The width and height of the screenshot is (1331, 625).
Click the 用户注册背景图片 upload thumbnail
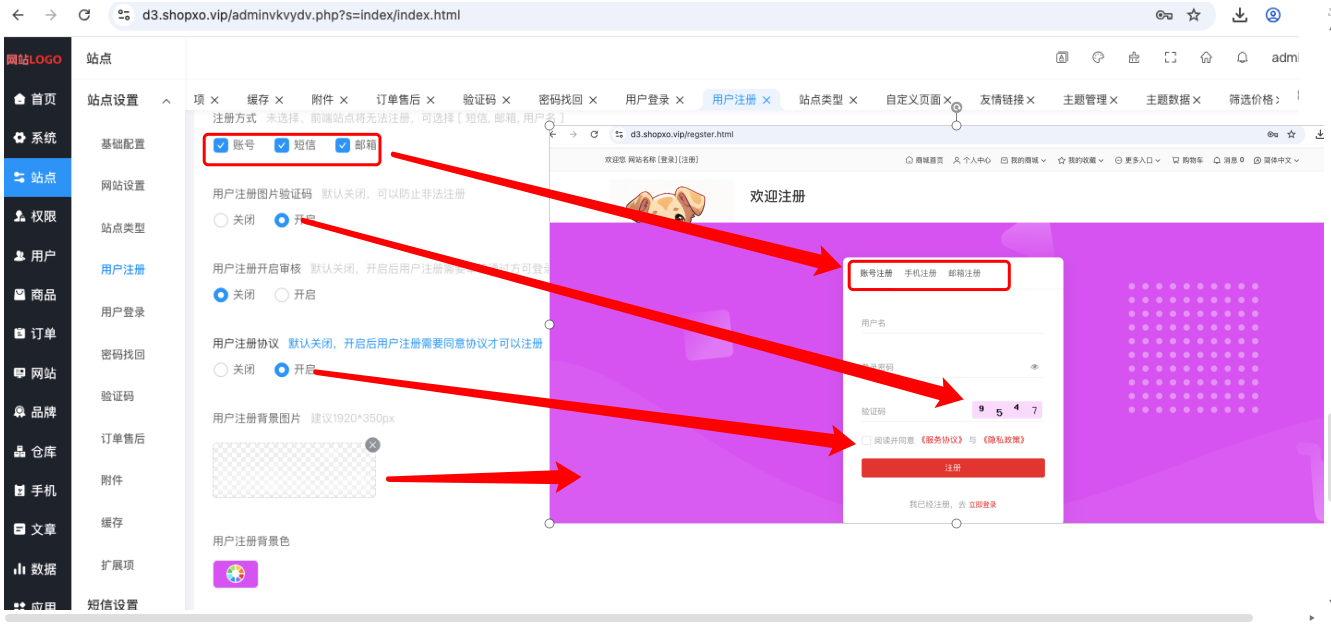[294, 470]
